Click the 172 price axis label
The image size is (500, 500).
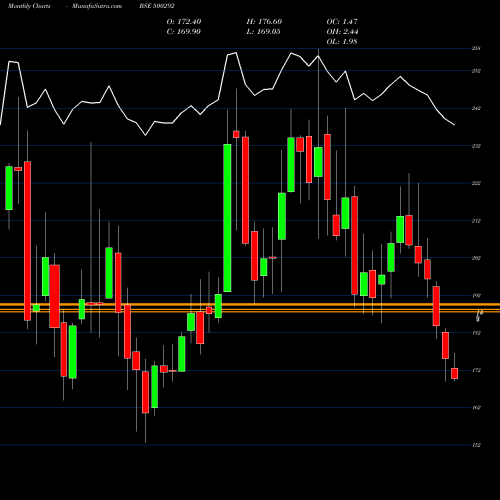[x=476, y=370]
